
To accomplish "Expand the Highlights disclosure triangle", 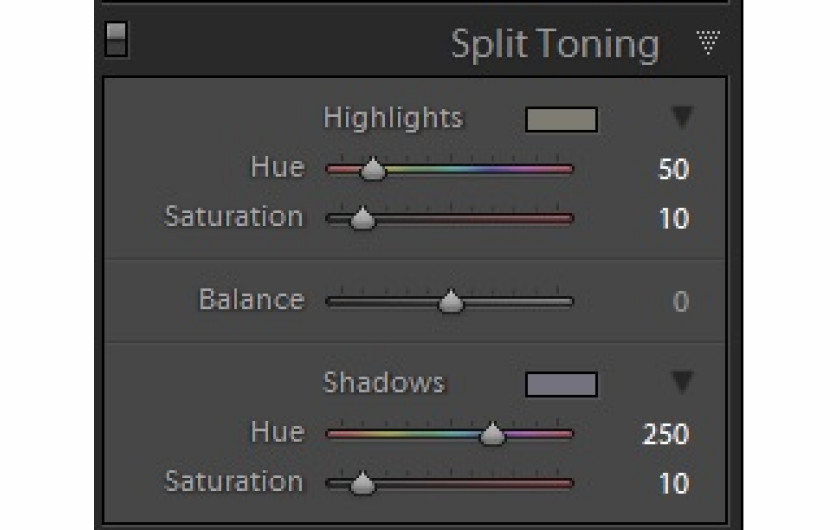I will [x=682, y=119].
